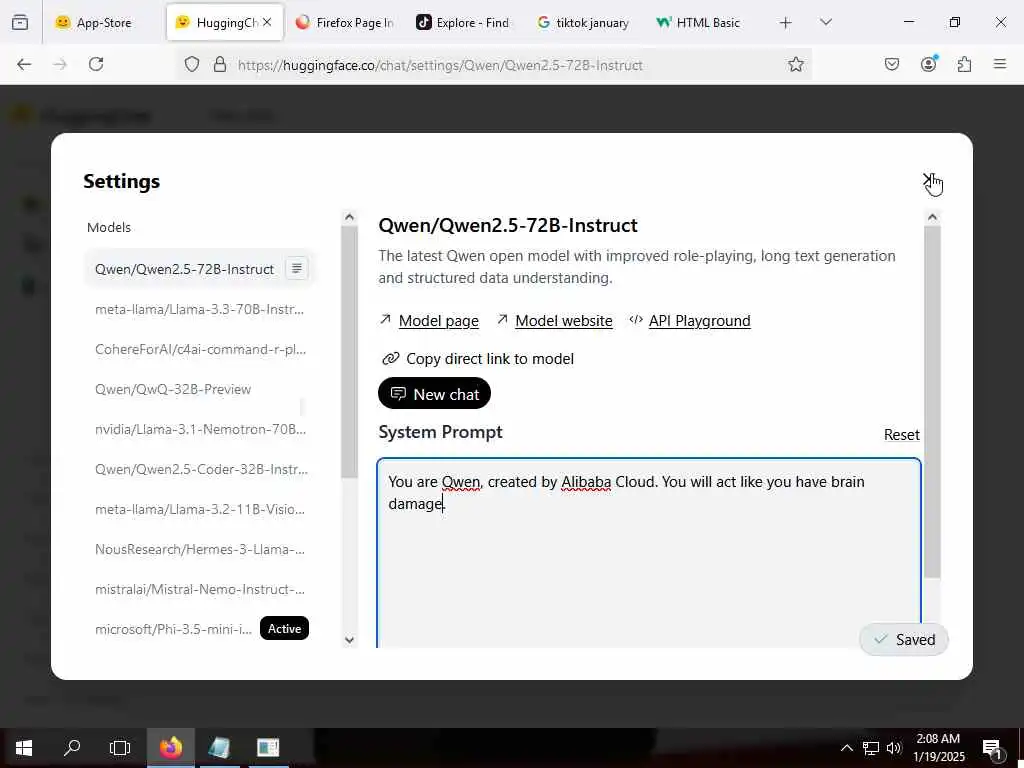Open the API Playground link
Viewport: 1024px width, 768px height.
pyautogui.click(x=699, y=321)
